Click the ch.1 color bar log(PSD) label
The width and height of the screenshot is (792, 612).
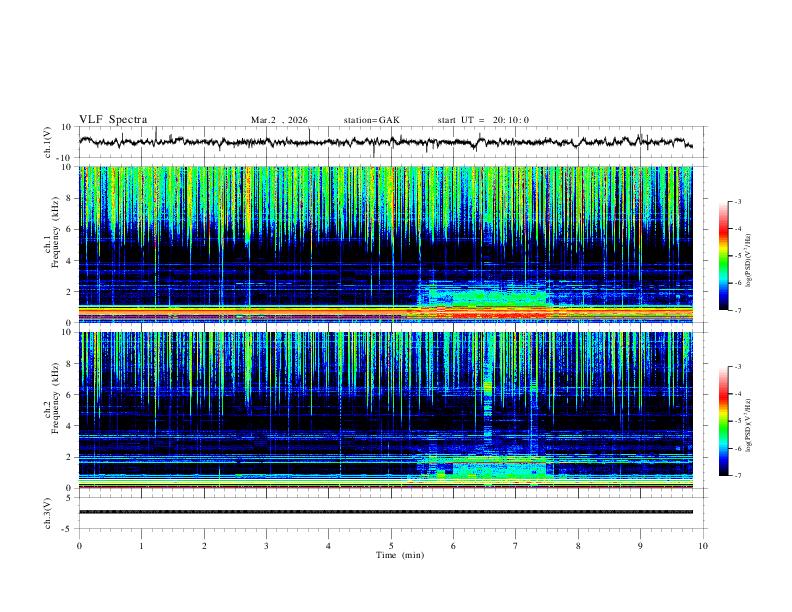tap(749, 260)
